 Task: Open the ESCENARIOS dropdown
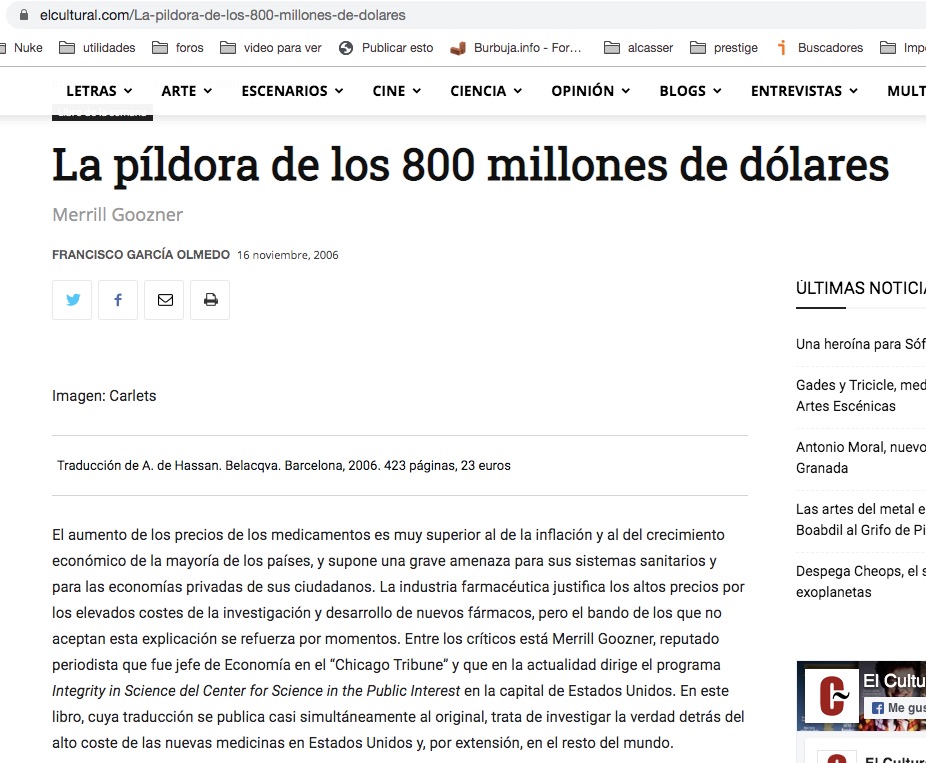tap(292, 91)
